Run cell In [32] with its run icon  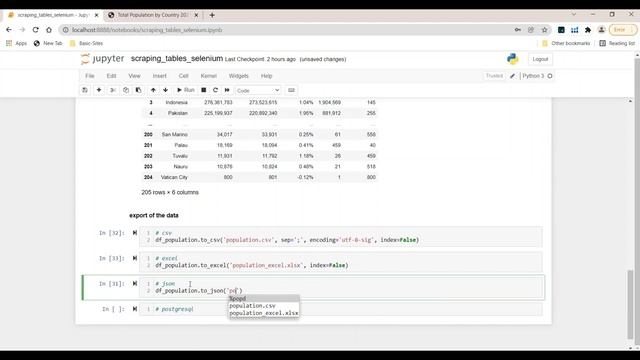tap(135, 233)
